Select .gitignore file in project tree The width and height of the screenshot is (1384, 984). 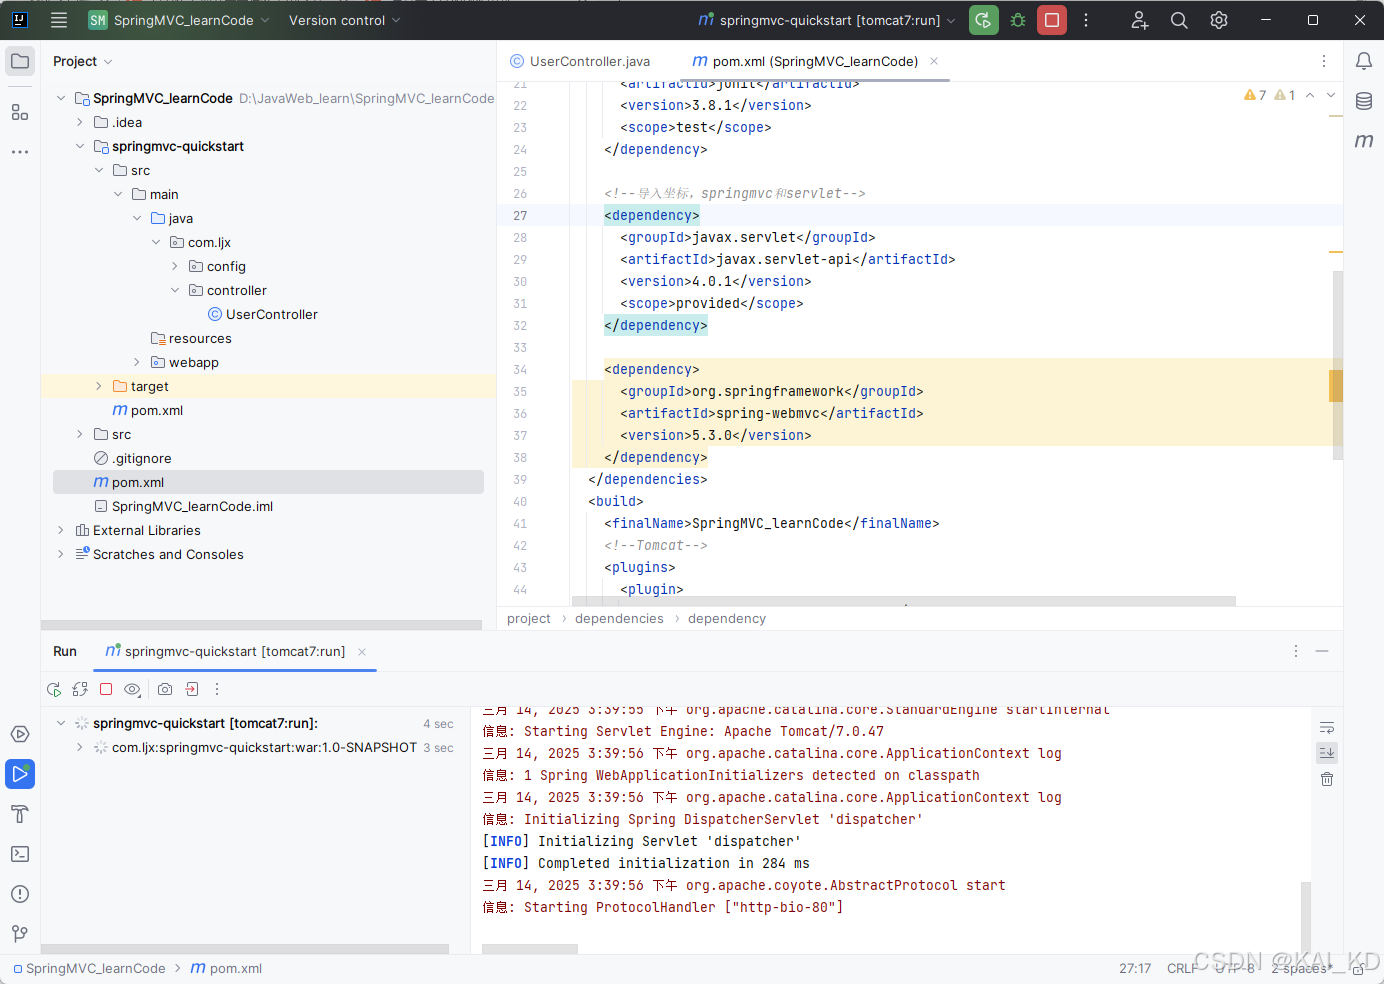click(x=133, y=458)
